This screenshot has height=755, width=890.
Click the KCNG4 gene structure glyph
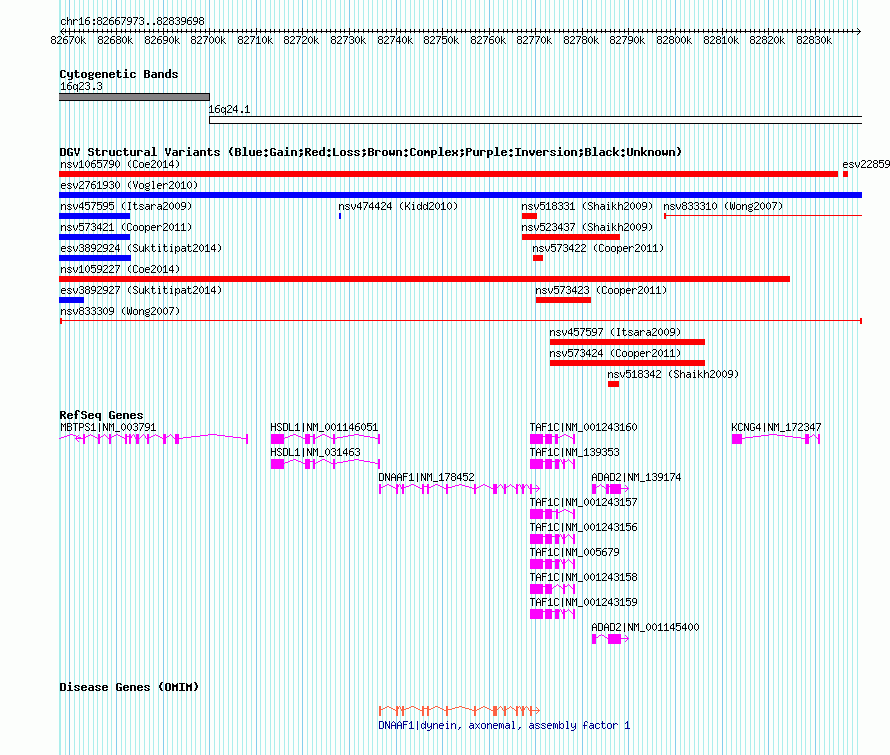point(776,438)
